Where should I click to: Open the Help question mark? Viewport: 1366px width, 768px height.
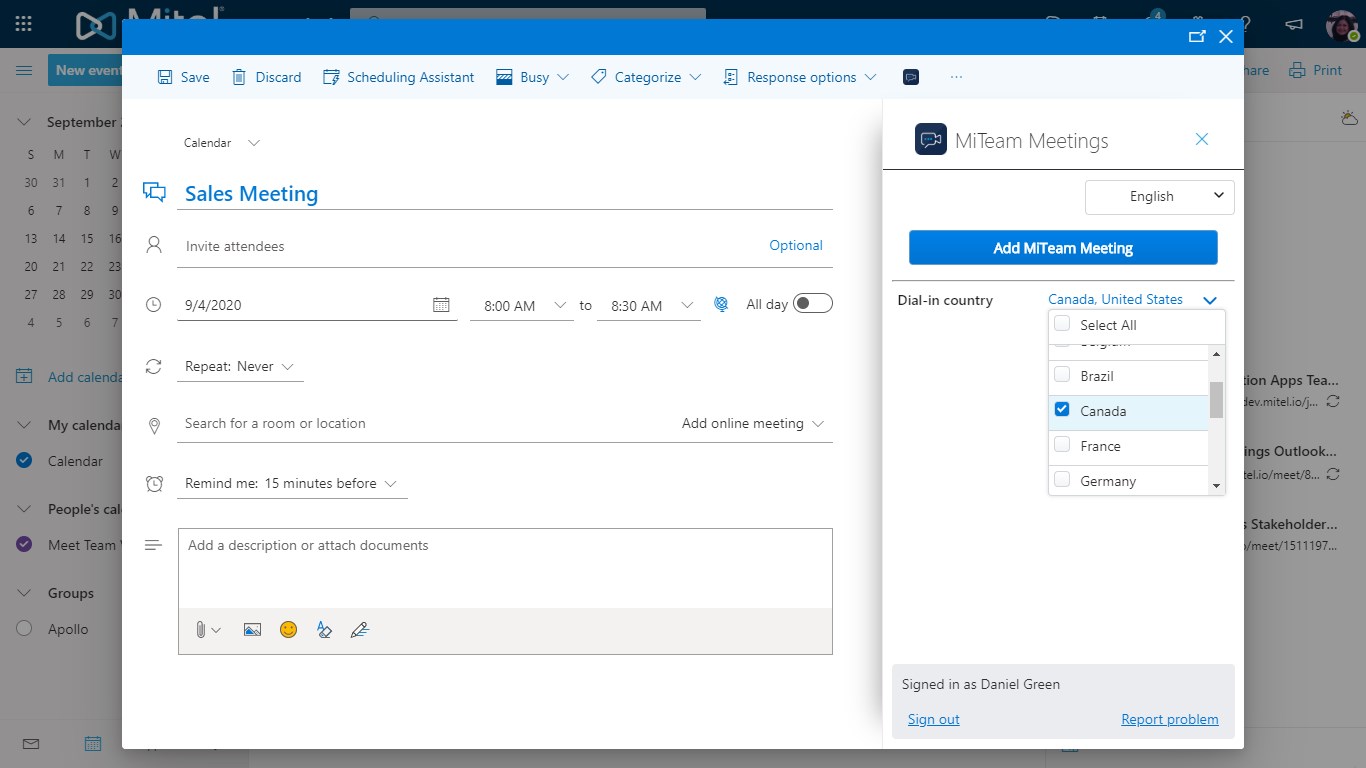[x=1245, y=24]
